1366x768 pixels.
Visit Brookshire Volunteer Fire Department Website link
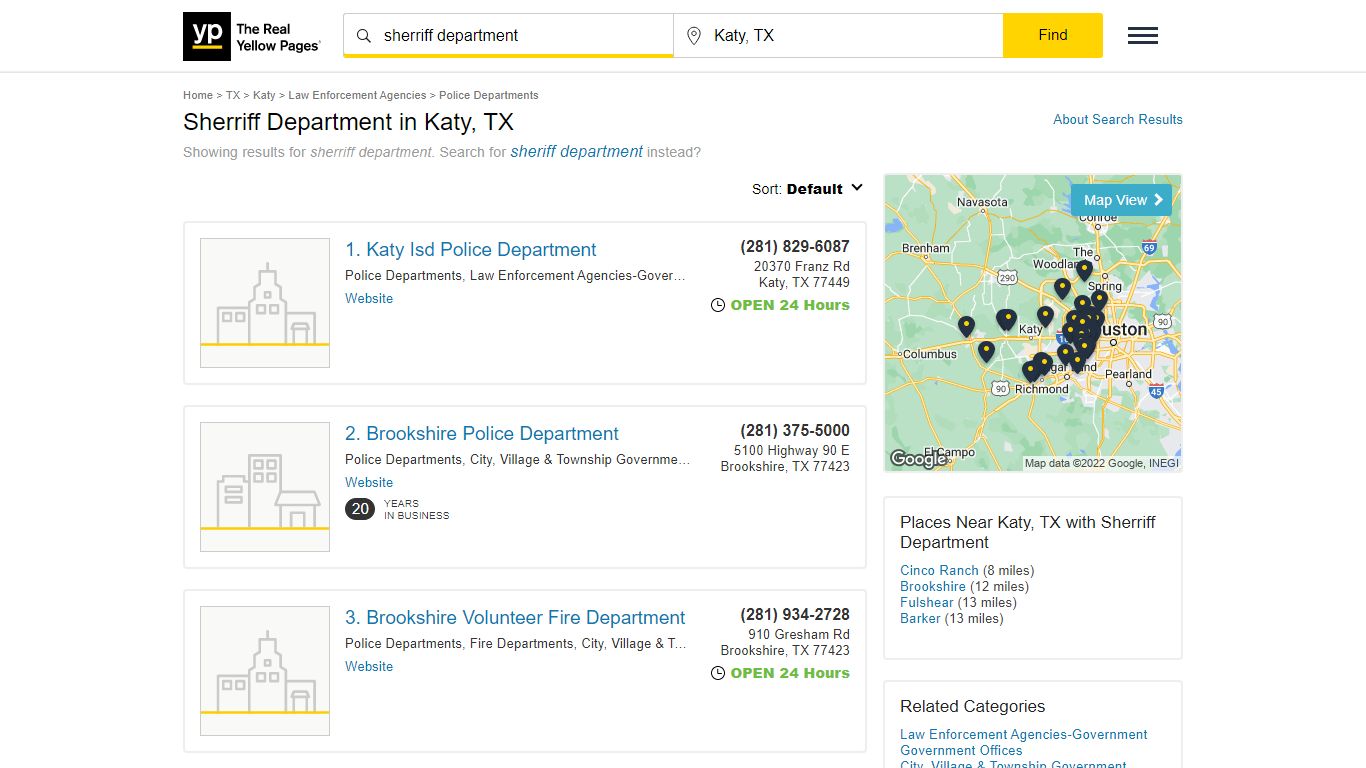click(369, 666)
